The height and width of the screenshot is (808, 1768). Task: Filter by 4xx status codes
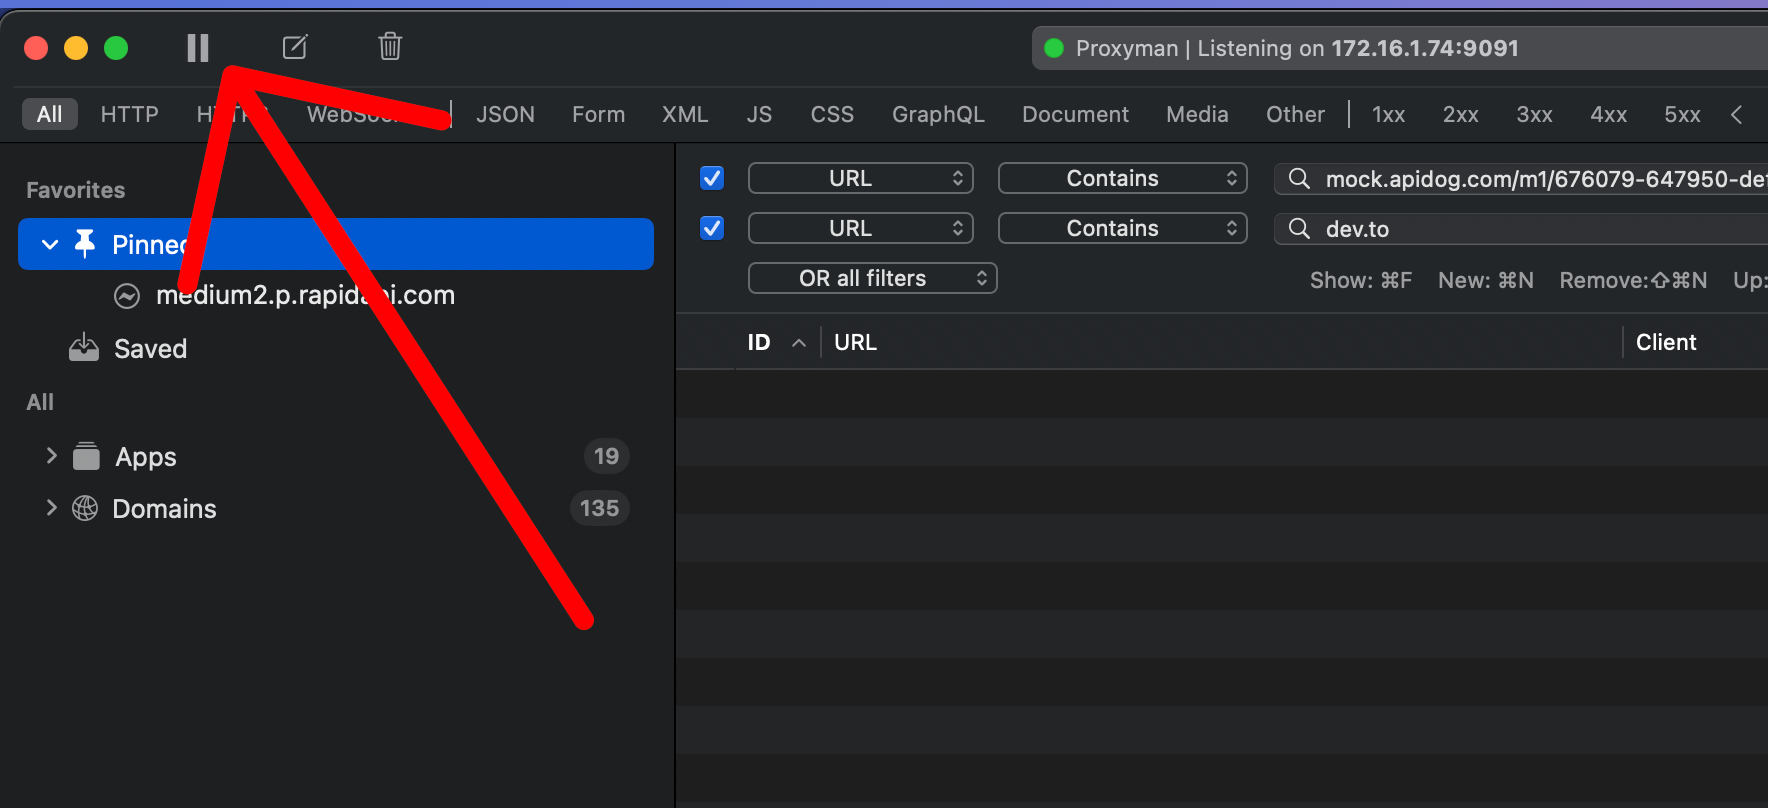1608,114
